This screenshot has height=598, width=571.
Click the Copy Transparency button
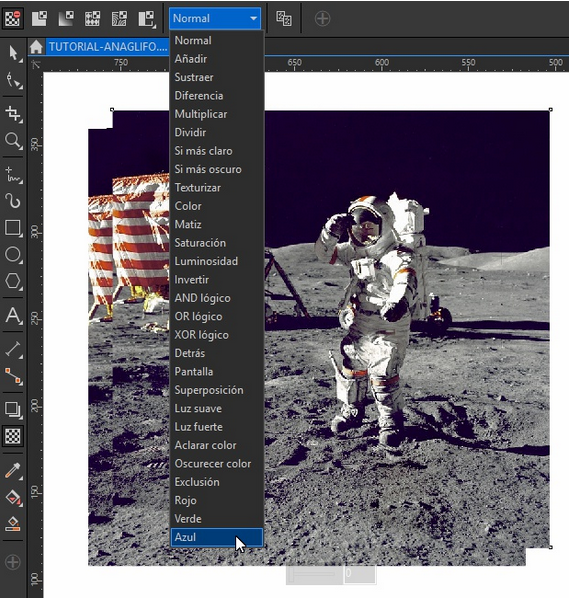click(284, 18)
